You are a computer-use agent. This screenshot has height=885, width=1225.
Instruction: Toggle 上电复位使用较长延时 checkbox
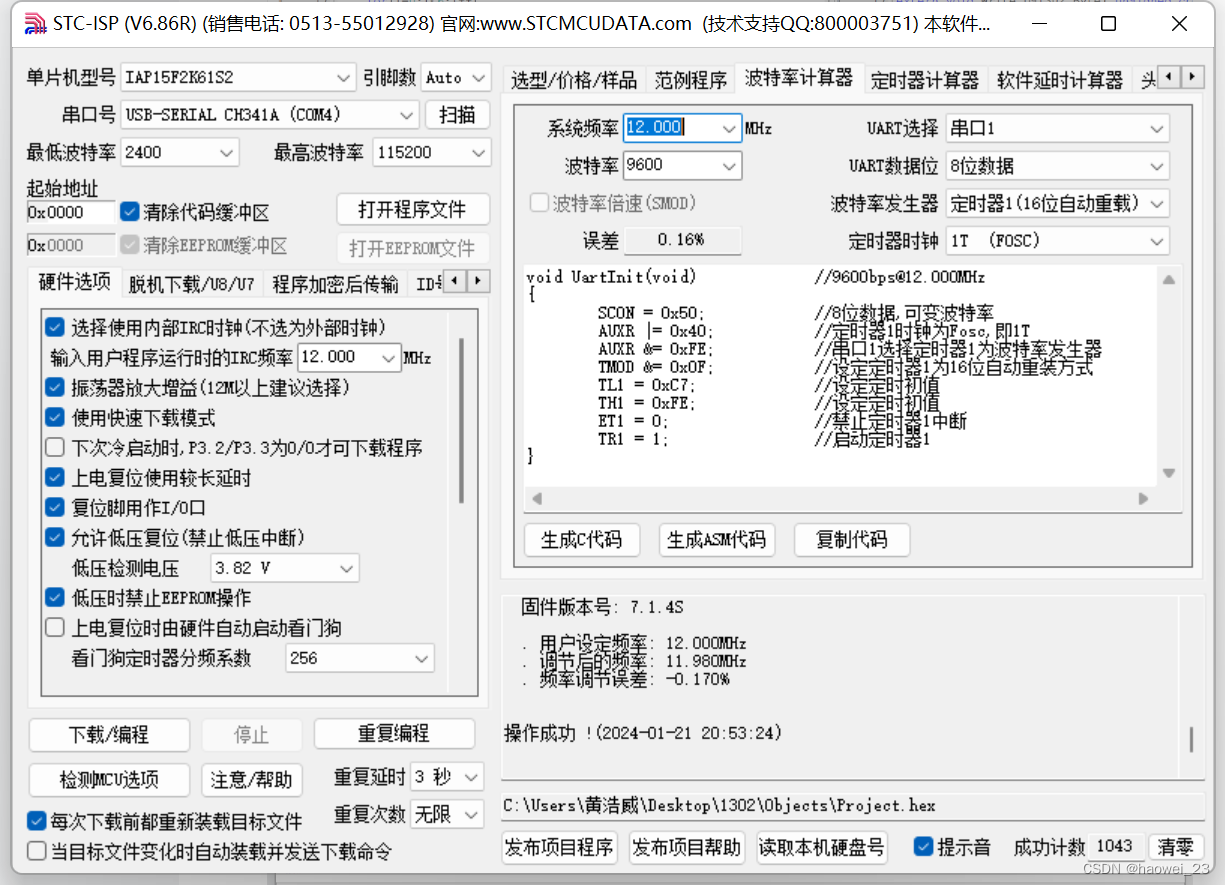55,477
